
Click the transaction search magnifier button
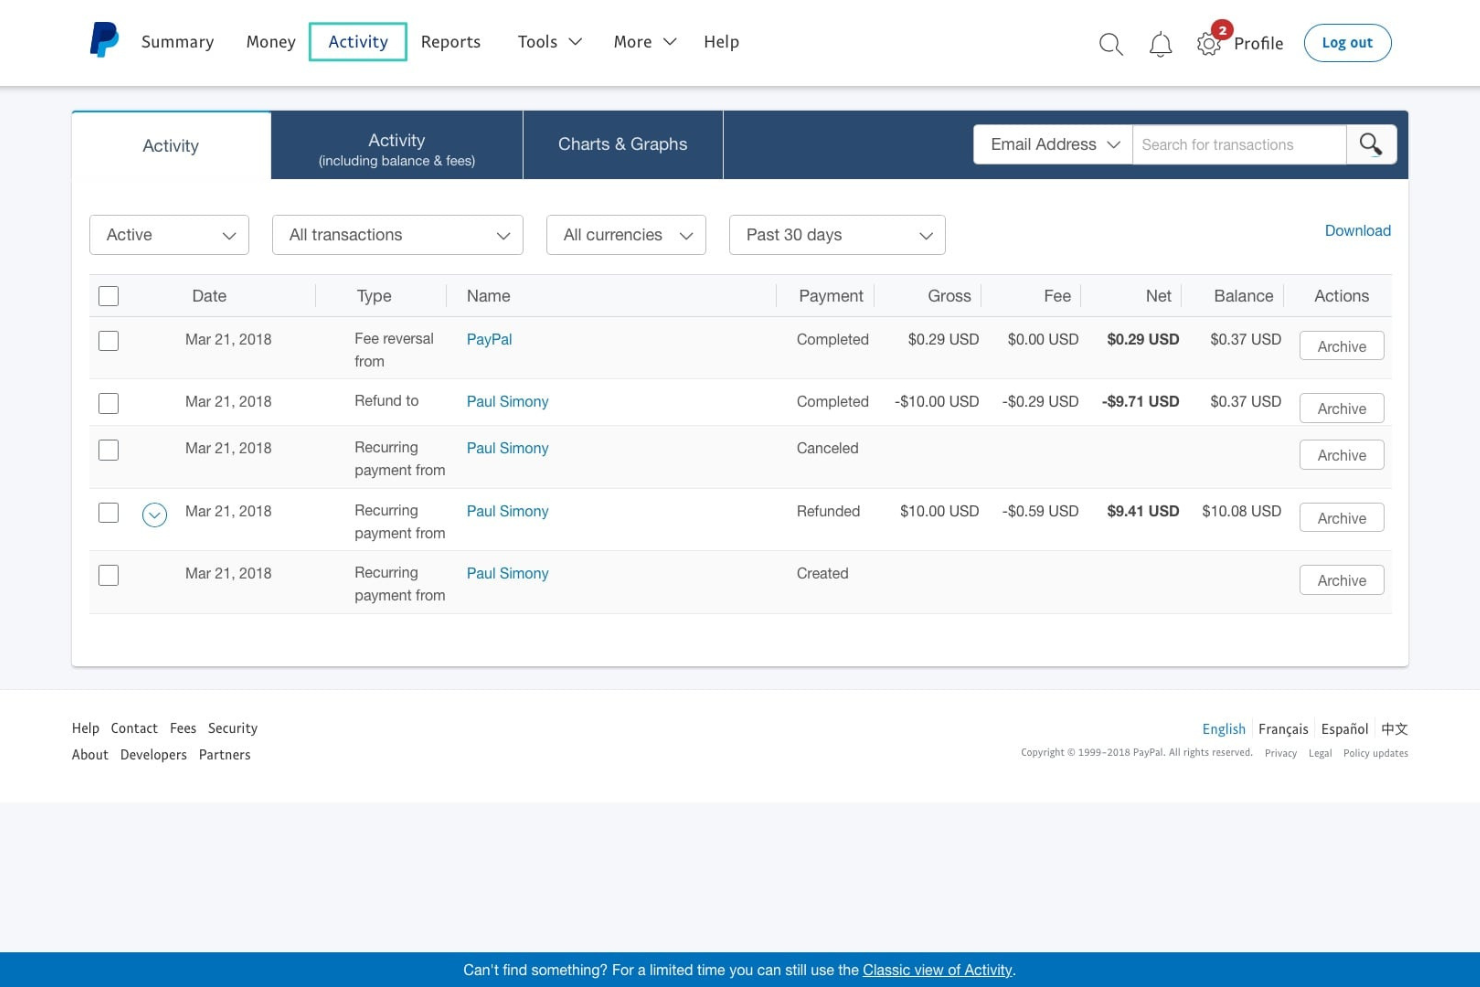click(1370, 144)
